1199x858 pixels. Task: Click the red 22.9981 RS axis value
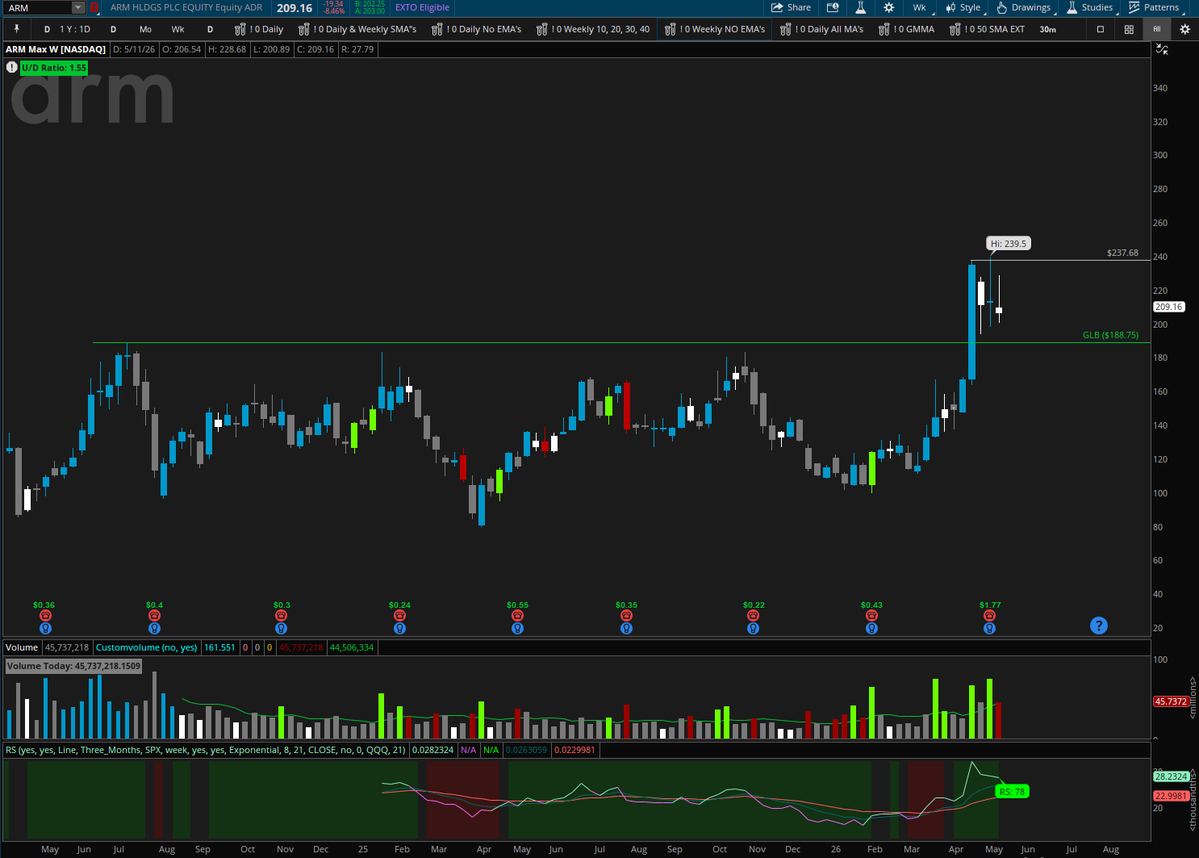(x=1170, y=795)
